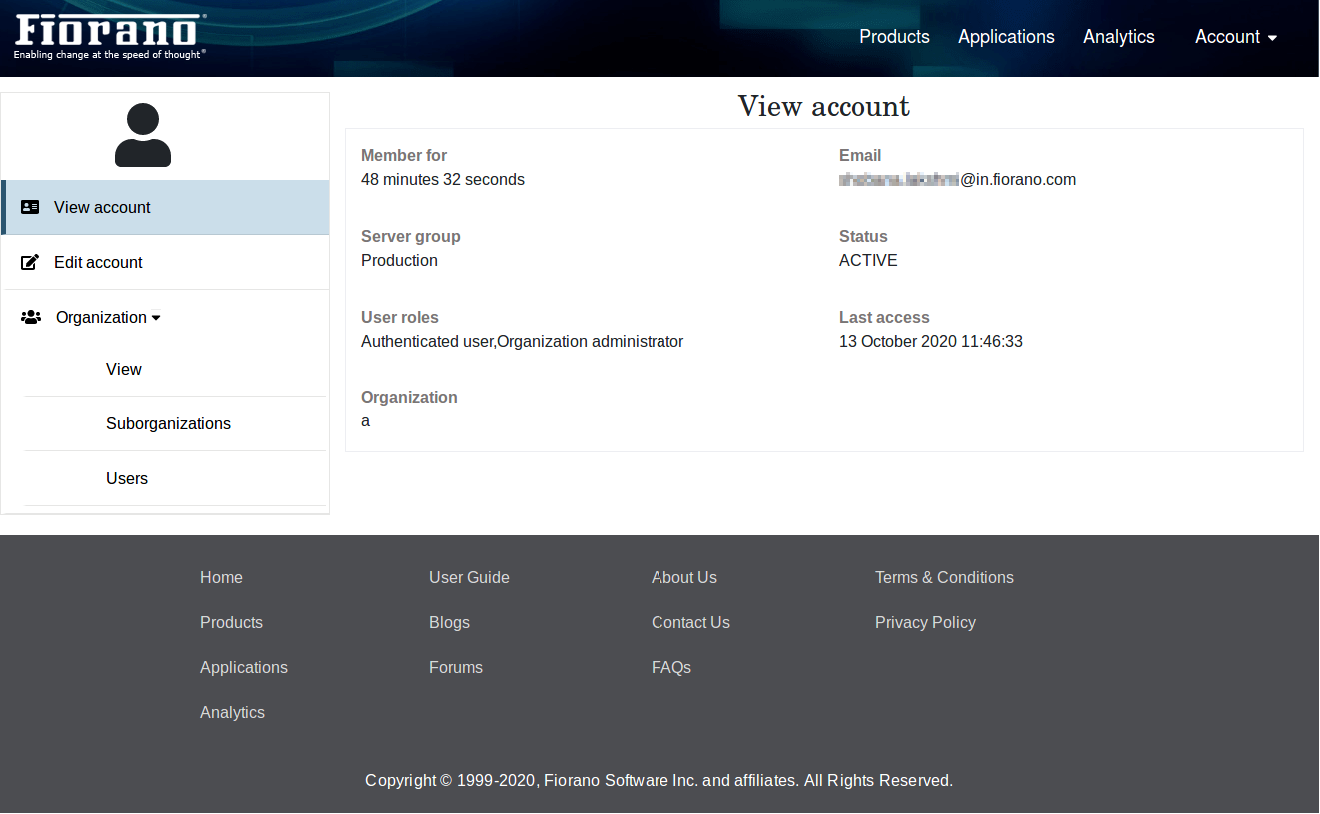Click the email address value
Image resolution: width=1320 pixels, height=814 pixels.
(x=957, y=180)
